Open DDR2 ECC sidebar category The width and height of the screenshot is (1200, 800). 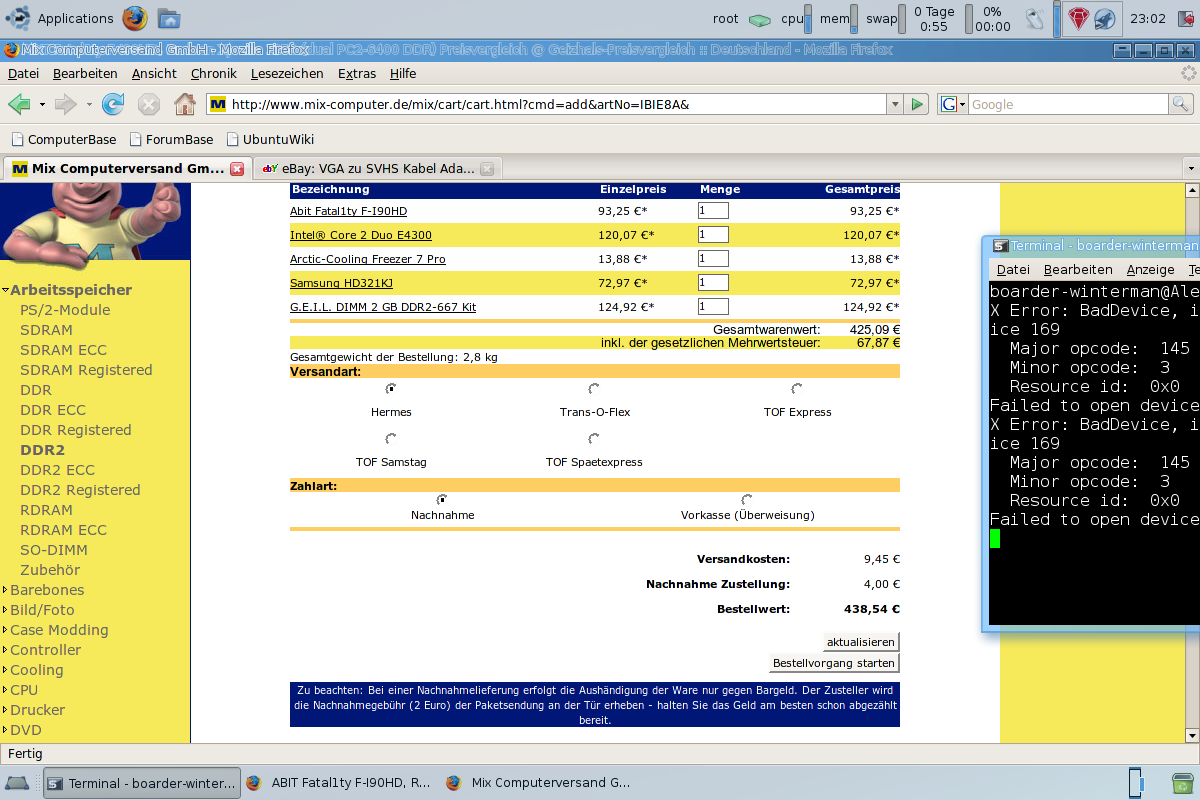[x=57, y=470]
